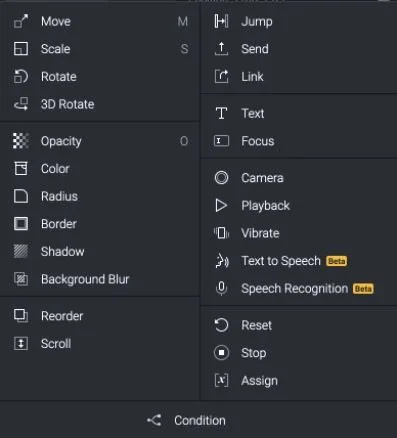This screenshot has width=397, height=438.
Task: Select the Background Blur icon
Action: click(x=21, y=279)
